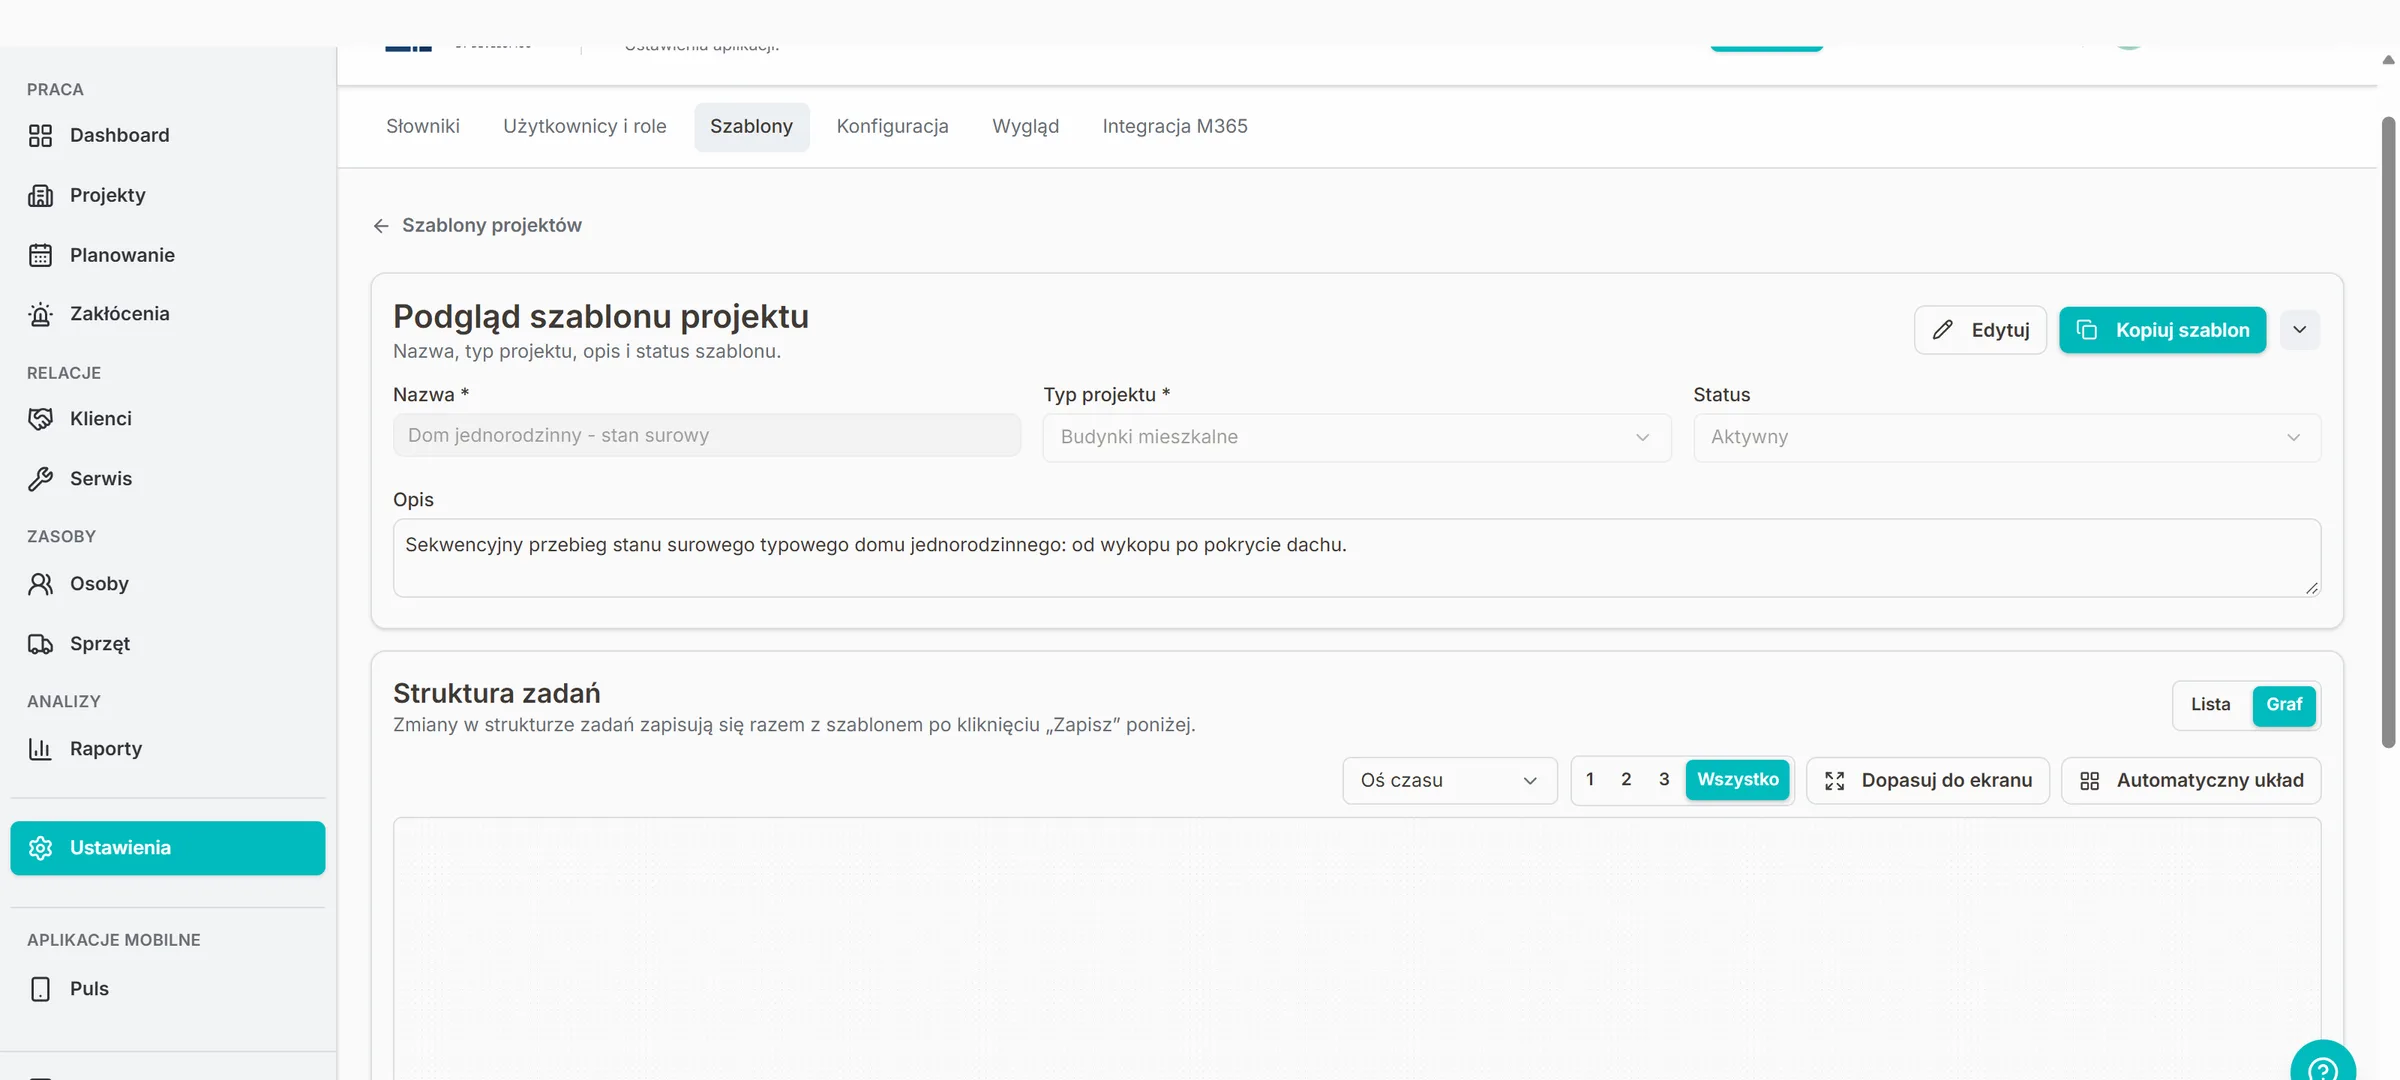Open the Typ projektu dropdown

pyautogui.click(x=1357, y=438)
